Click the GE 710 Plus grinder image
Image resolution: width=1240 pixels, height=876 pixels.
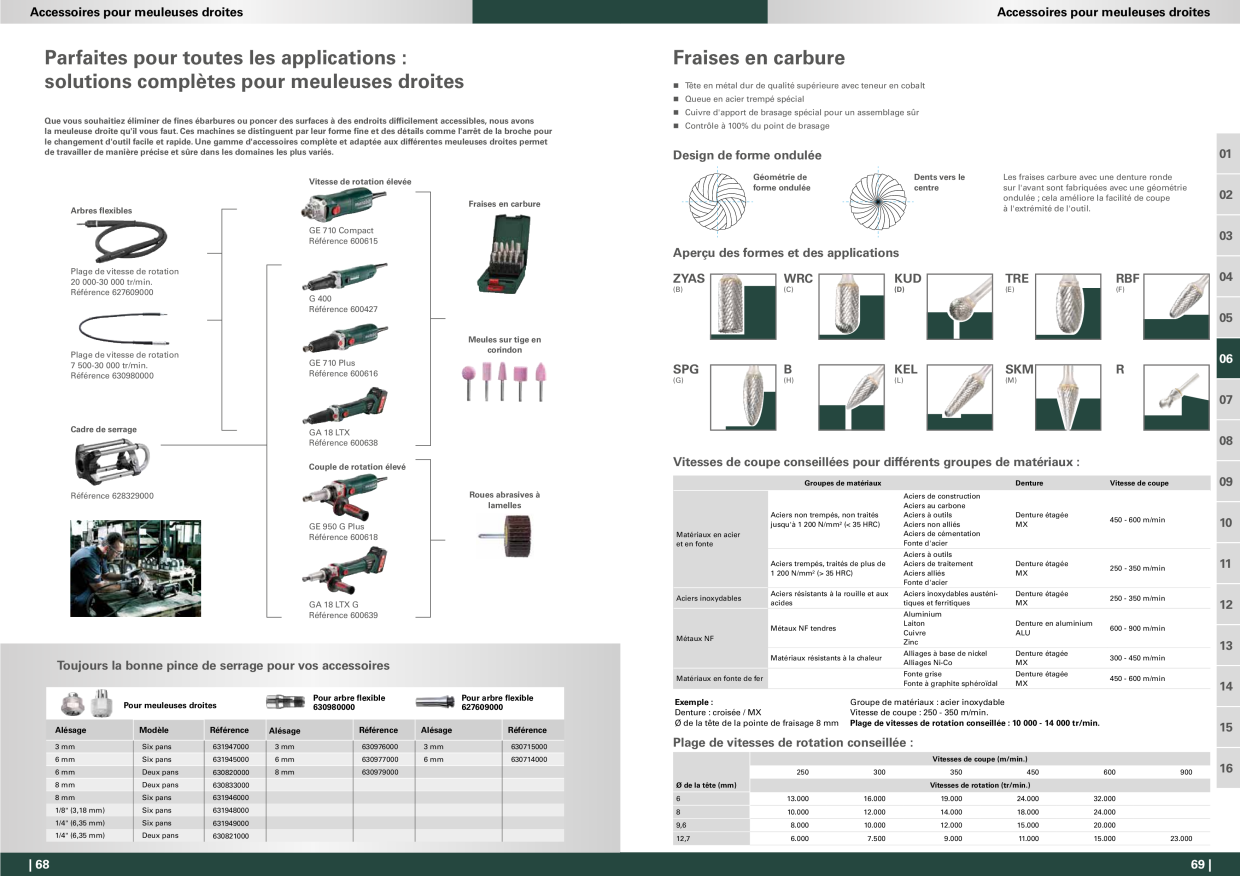(346, 338)
